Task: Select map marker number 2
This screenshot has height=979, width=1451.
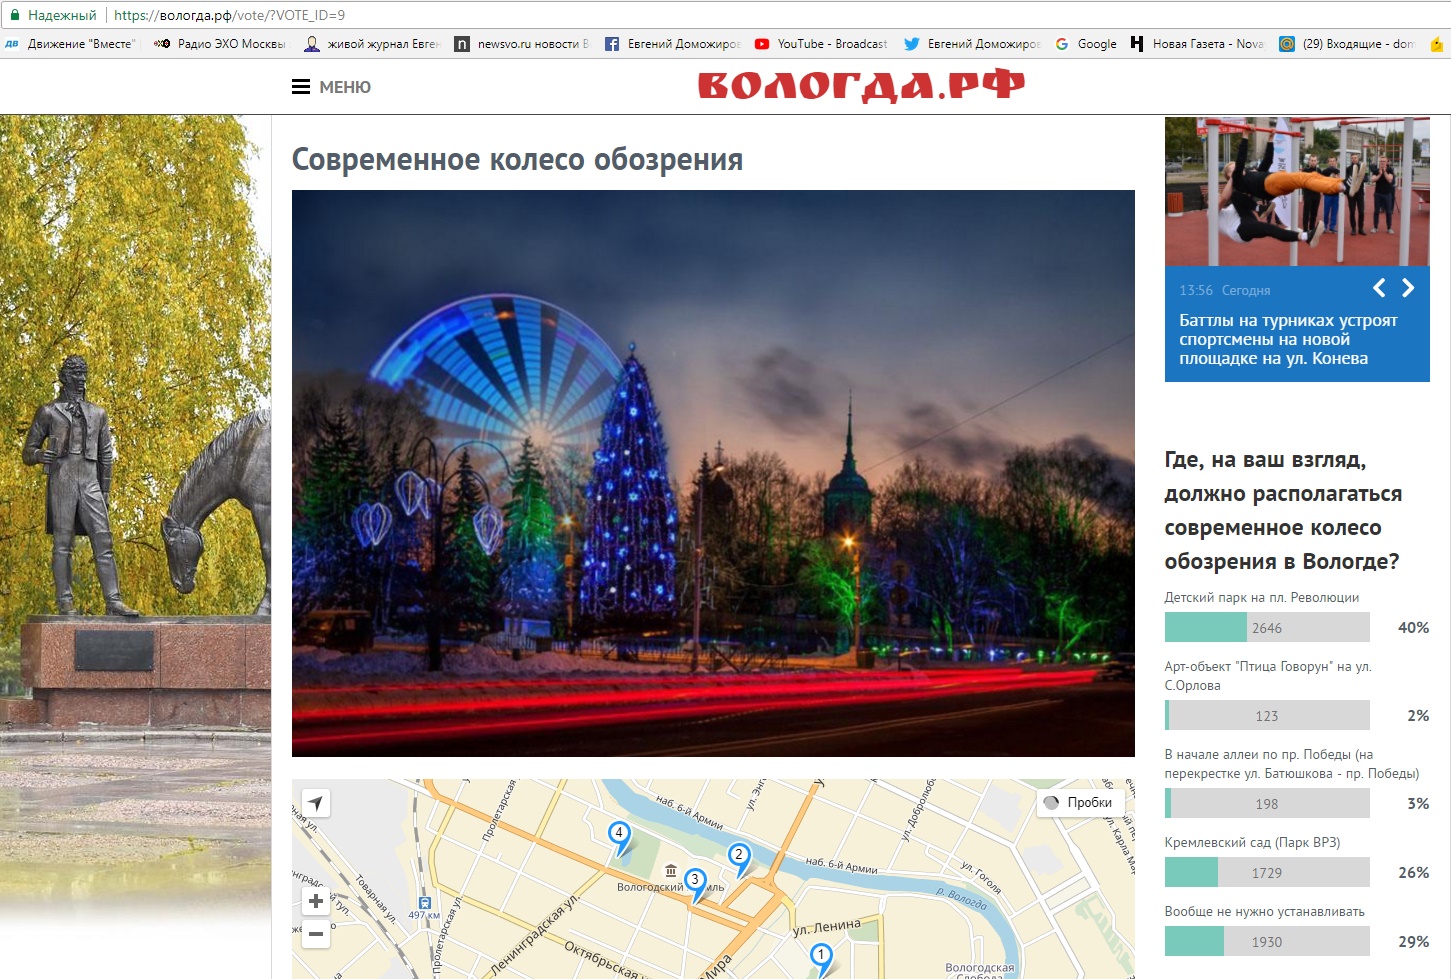Action: [739, 856]
